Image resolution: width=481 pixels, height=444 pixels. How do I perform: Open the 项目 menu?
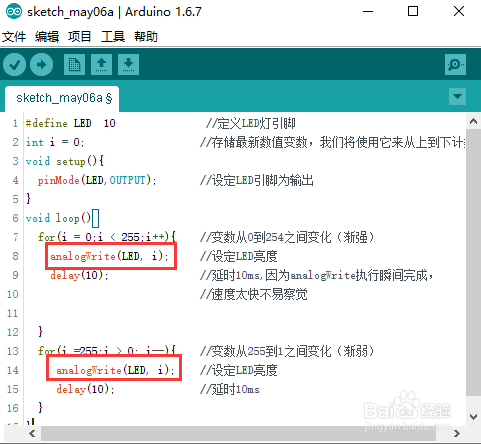pyautogui.click(x=80, y=36)
